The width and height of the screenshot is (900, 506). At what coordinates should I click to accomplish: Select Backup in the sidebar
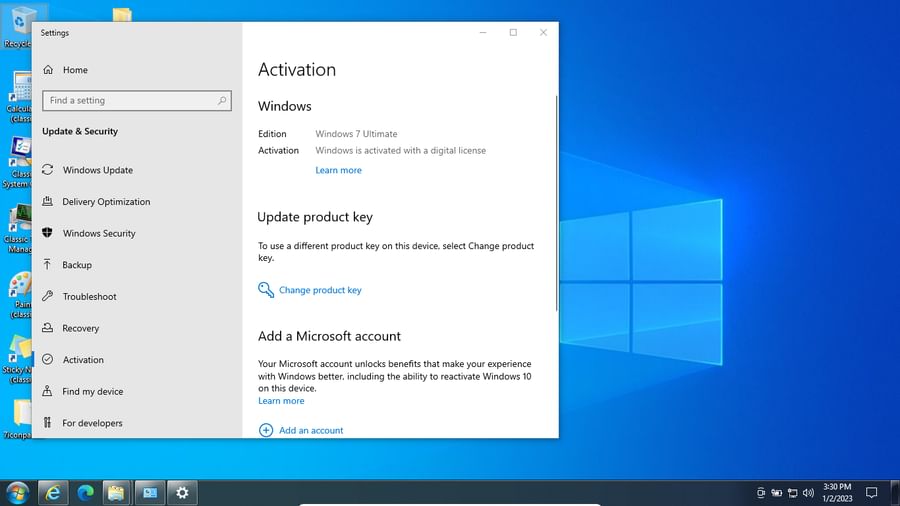[67, 264]
